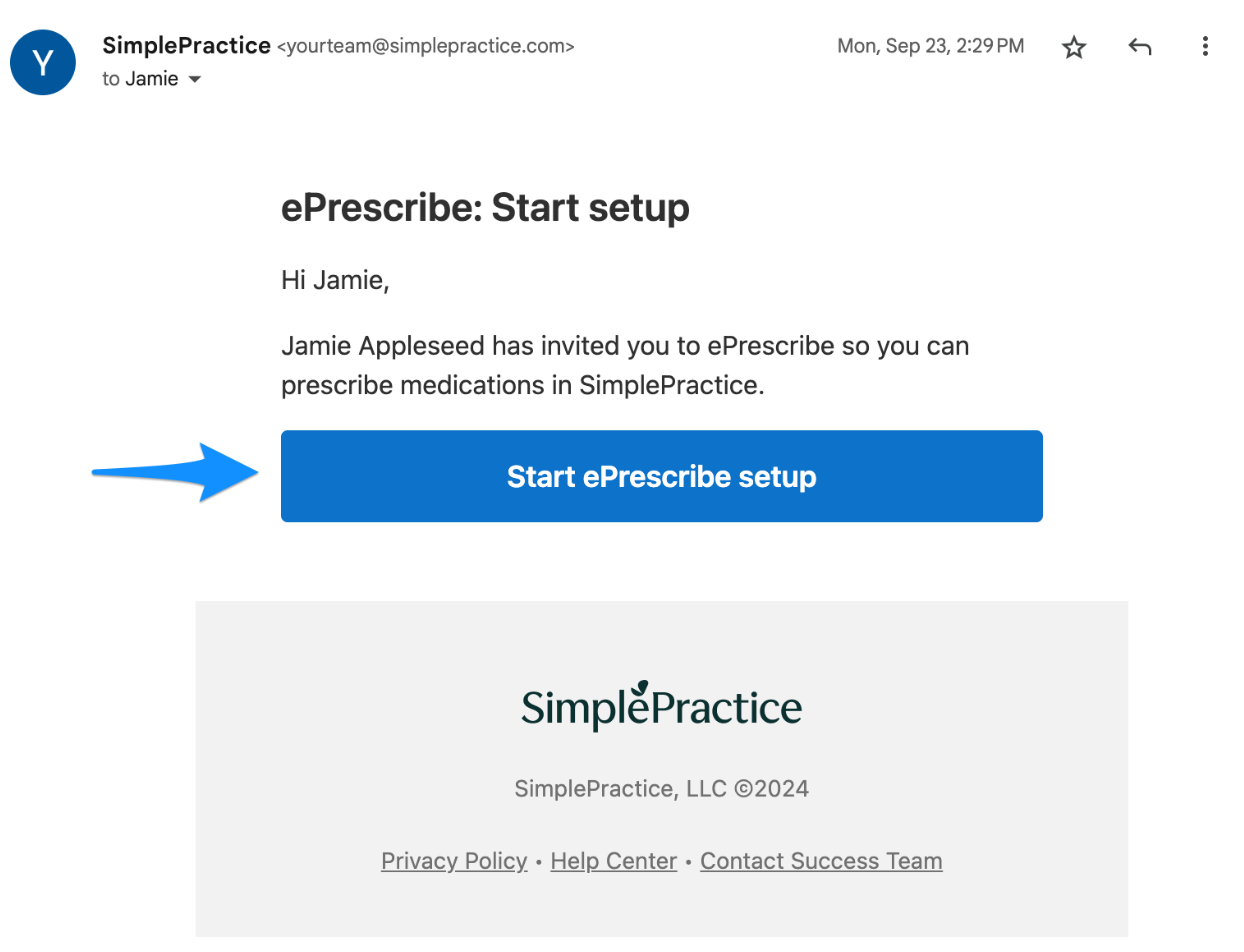Click the 'prescribe medications in SimplePractice' line

pos(522,385)
